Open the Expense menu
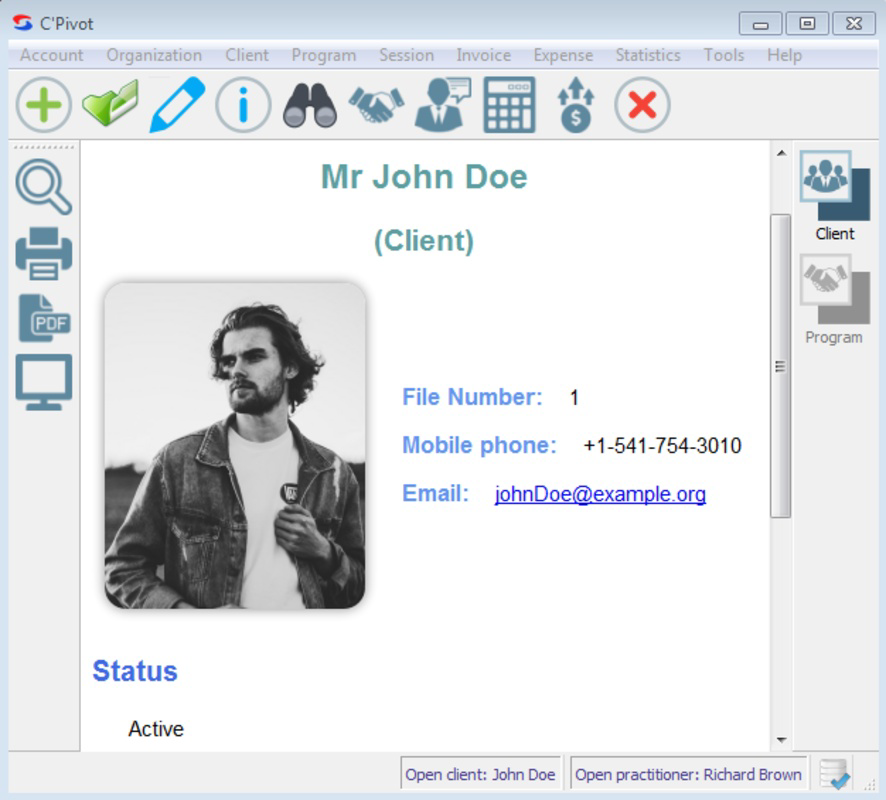 563,55
